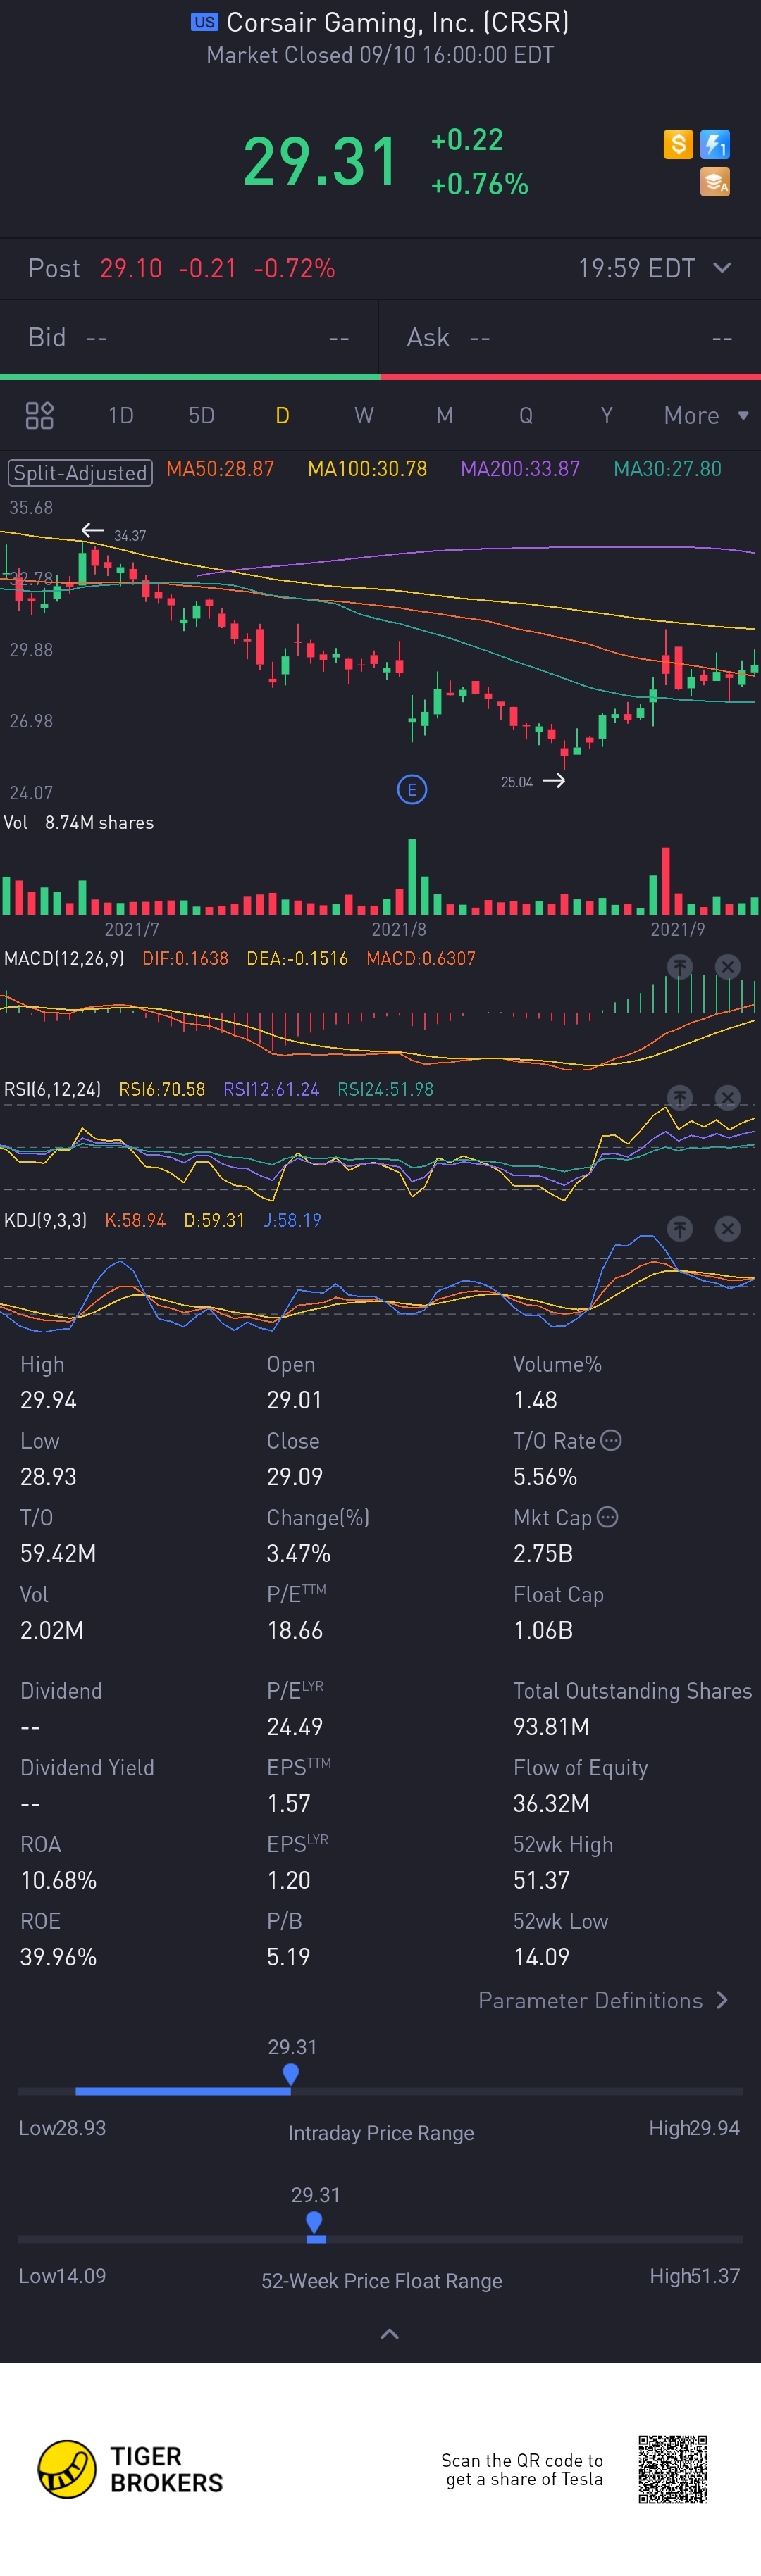This screenshot has height=2576, width=761.
Task: Select the Q quarterly chart tab
Action: click(x=526, y=415)
